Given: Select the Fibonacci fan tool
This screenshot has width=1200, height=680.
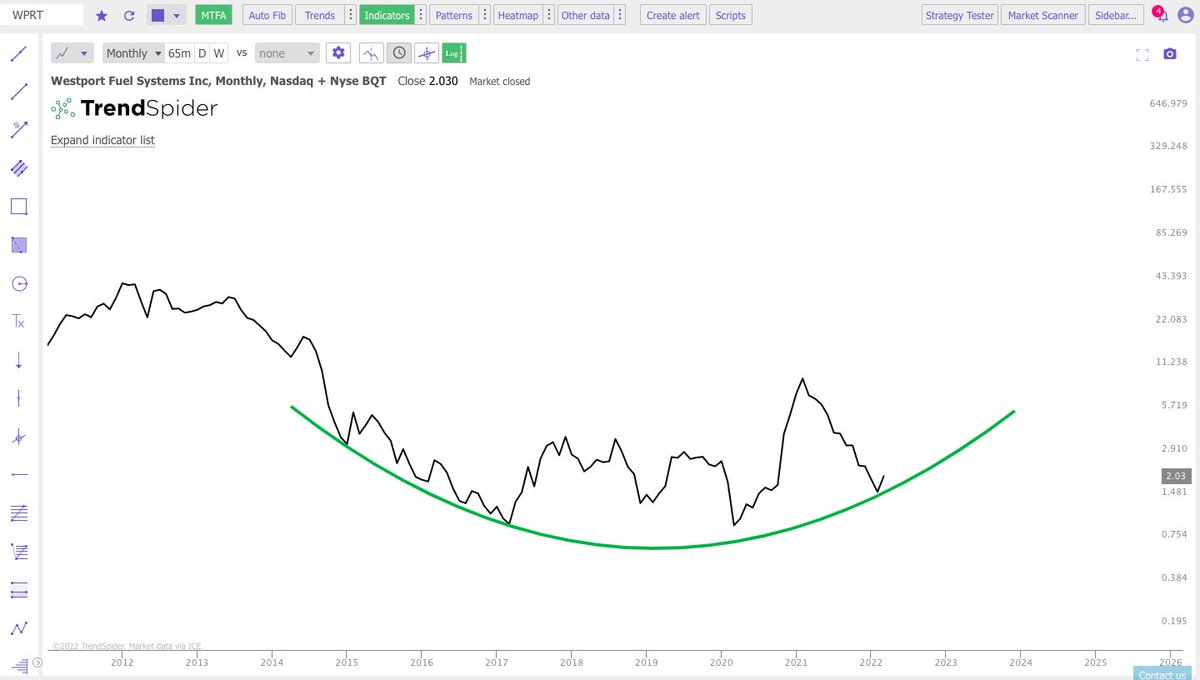Looking at the screenshot, I should 18,551.
